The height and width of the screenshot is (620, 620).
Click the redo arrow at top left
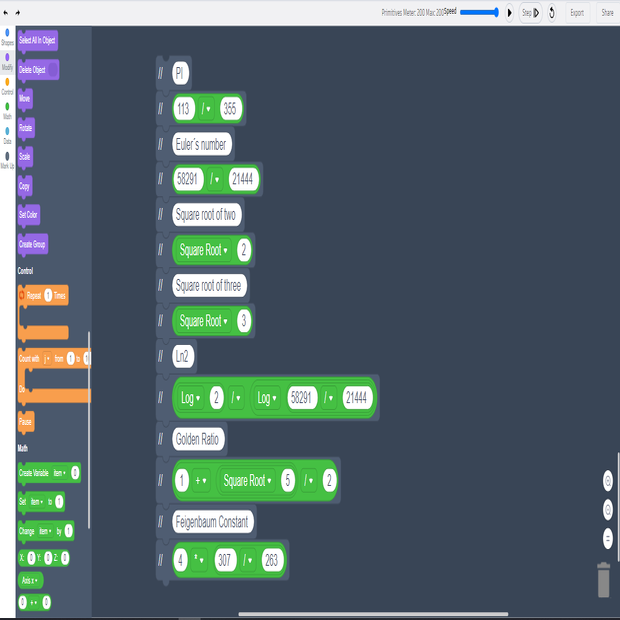(x=18, y=12)
